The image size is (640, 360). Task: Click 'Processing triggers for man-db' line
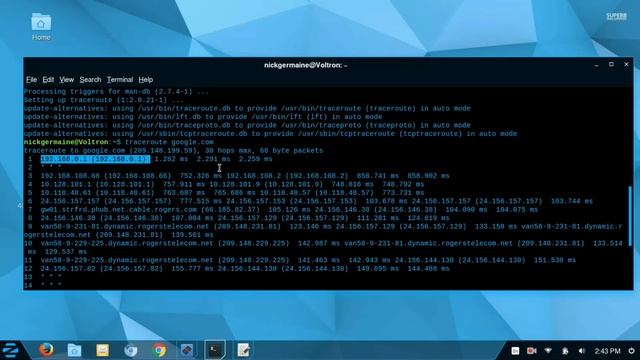tap(116, 91)
